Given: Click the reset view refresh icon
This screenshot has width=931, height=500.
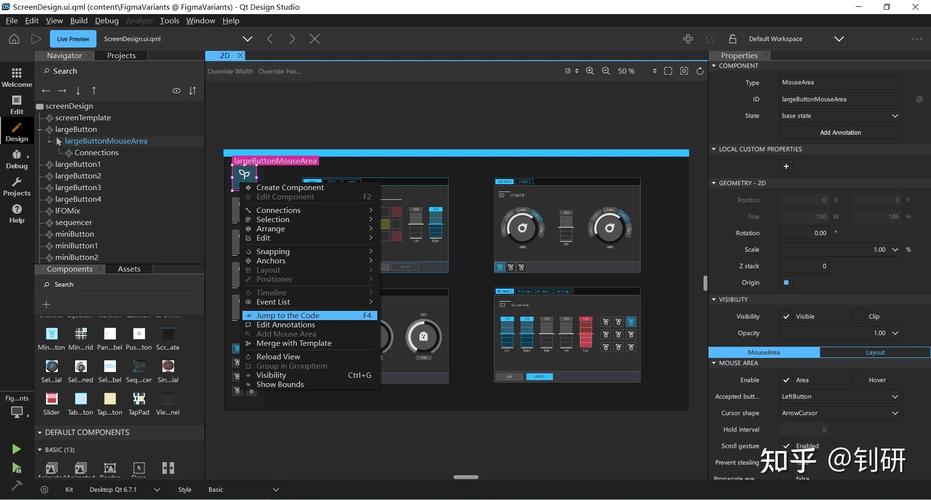Looking at the screenshot, I should (700, 71).
